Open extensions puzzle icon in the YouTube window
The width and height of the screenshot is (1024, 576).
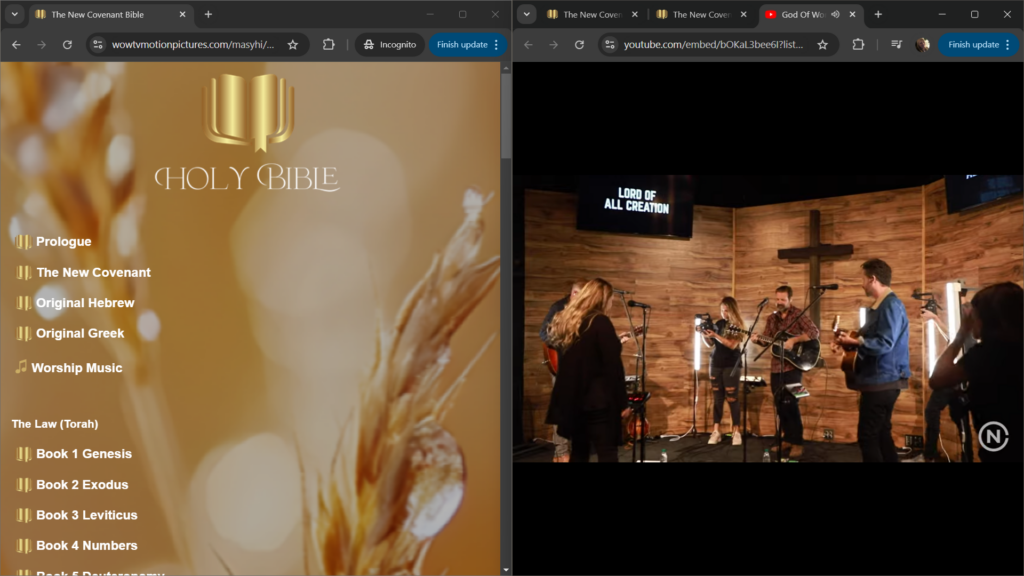coord(858,45)
